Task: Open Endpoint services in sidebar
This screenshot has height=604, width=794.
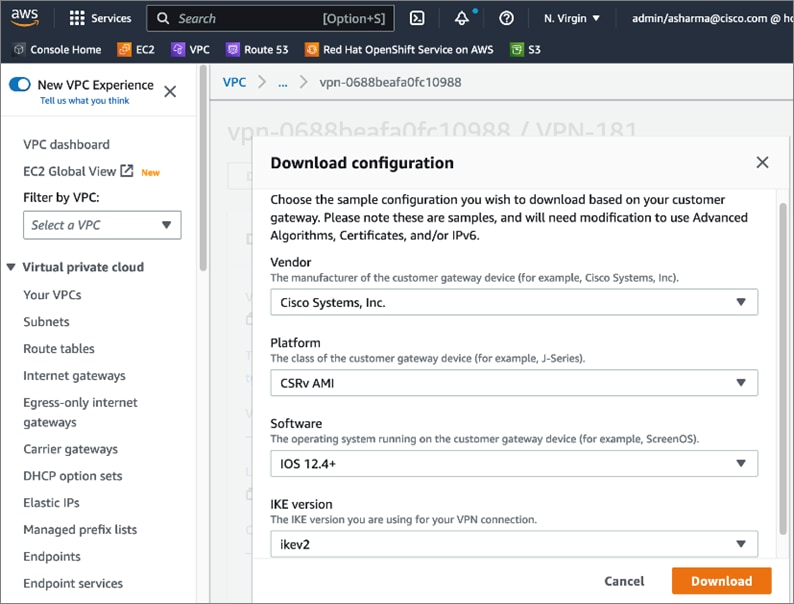Action: pos(73,583)
